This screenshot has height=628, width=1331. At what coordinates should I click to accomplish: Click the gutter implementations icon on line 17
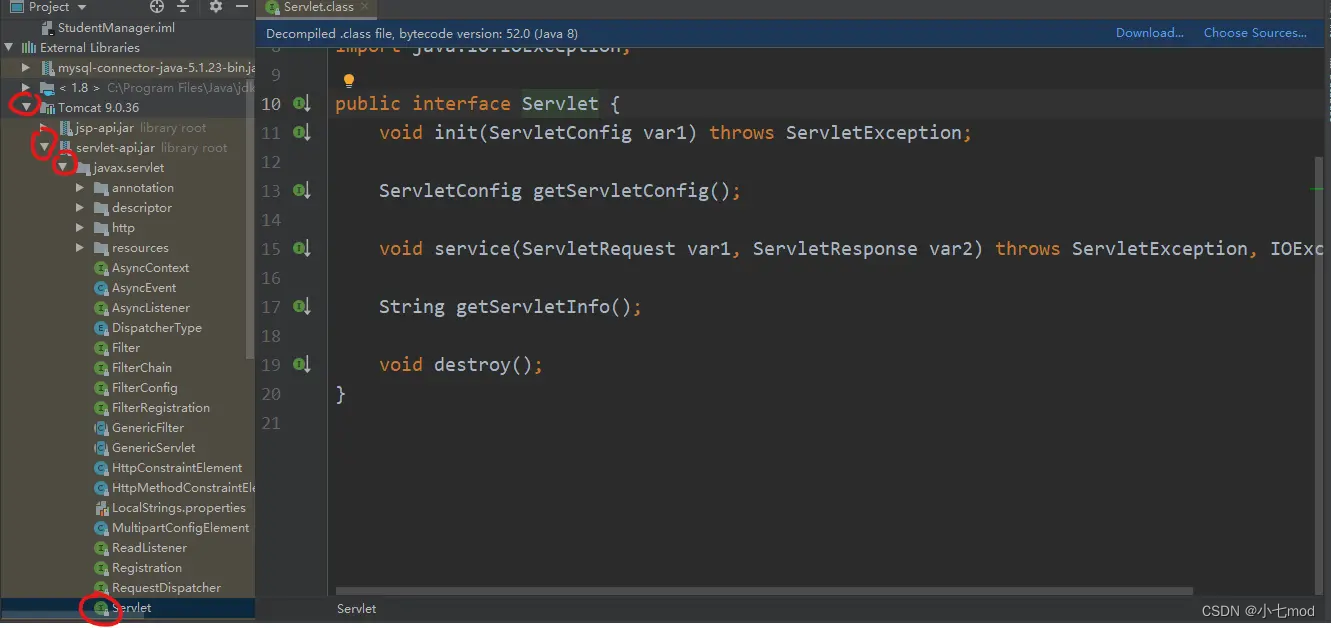[x=301, y=307]
